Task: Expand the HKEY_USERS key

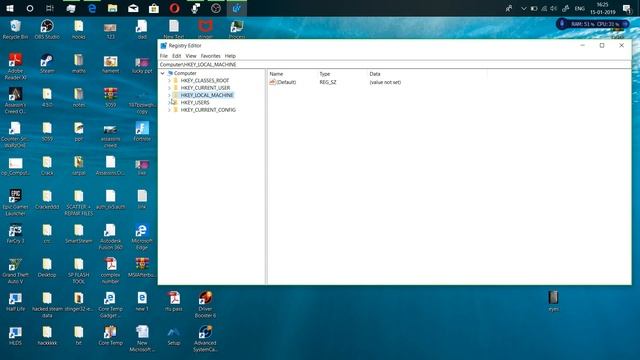Action: 169,103
